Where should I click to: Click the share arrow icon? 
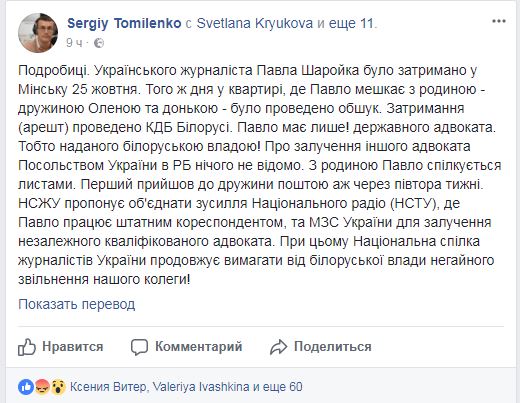278,347
